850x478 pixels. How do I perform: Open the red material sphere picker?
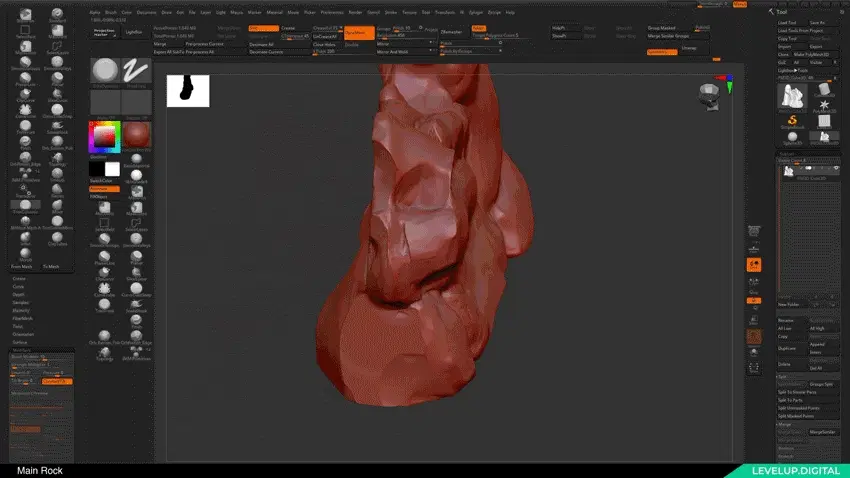136,134
